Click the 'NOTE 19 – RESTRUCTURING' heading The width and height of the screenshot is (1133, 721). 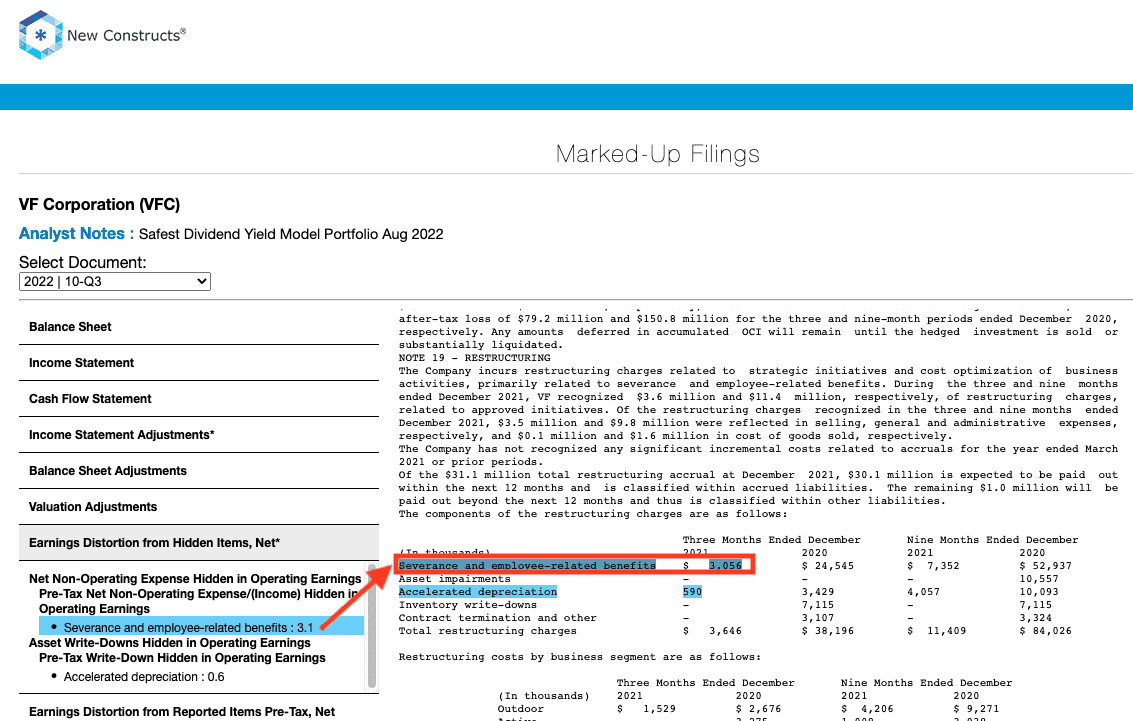(x=475, y=358)
